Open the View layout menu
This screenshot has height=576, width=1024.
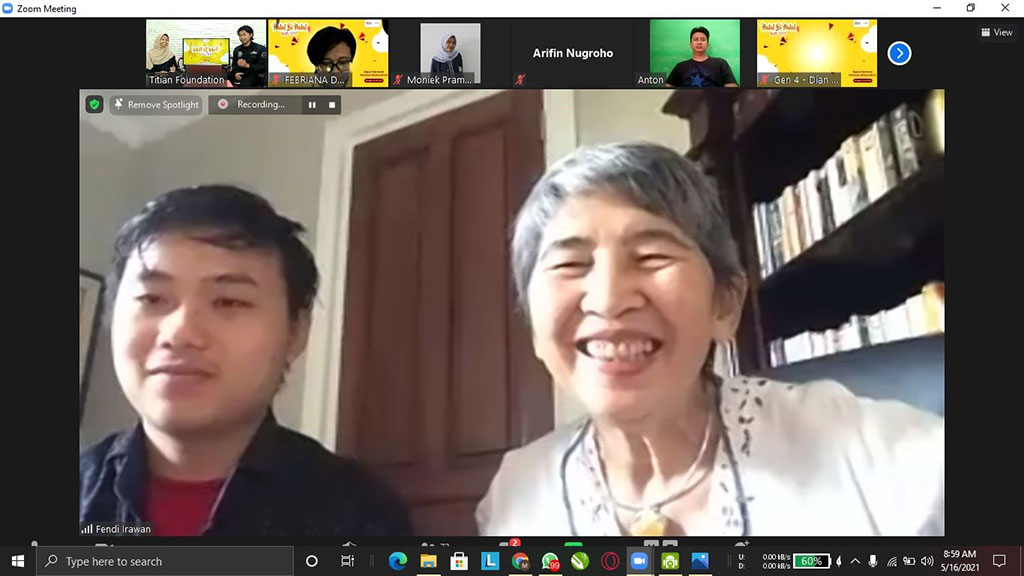pos(997,32)
